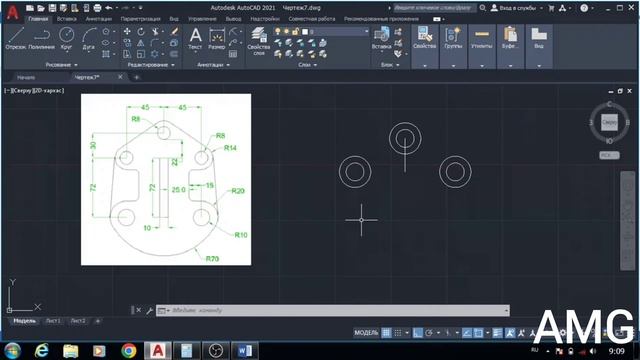Select the Круг circle tool
Image resolution: width=640 pixels, height=360 pixels.
point(66,38)
